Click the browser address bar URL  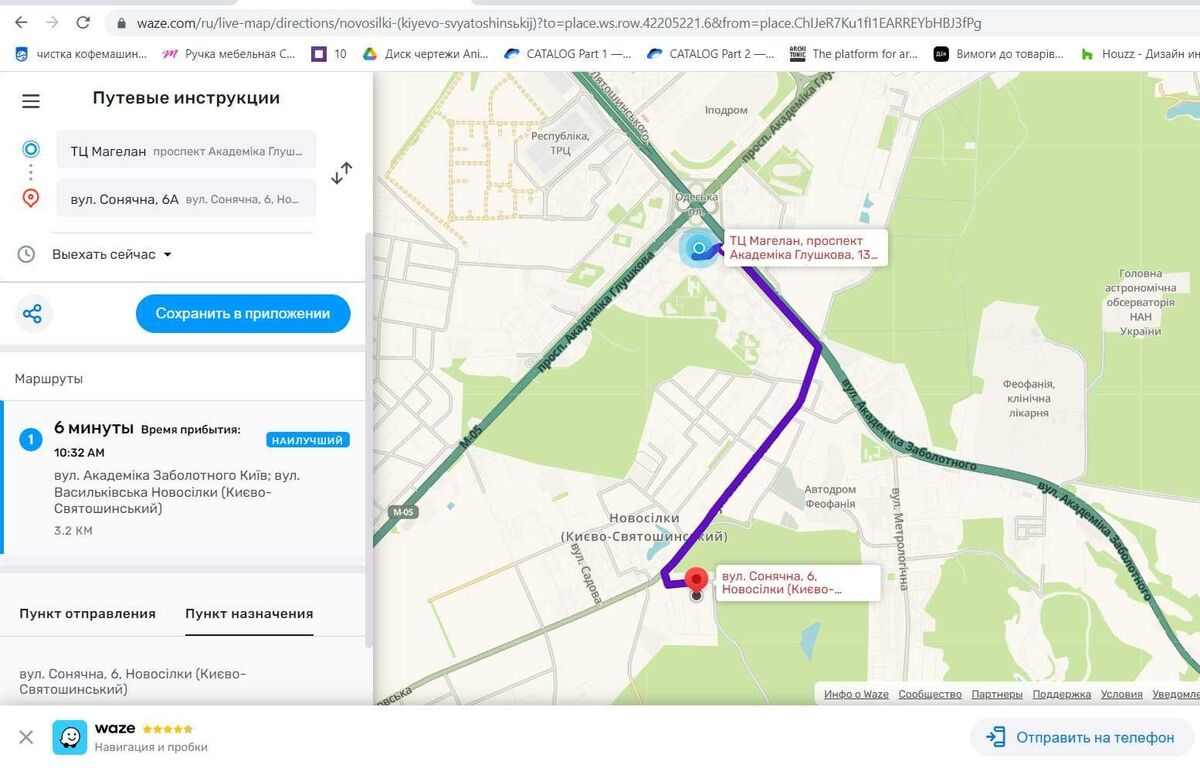point(560,22)
